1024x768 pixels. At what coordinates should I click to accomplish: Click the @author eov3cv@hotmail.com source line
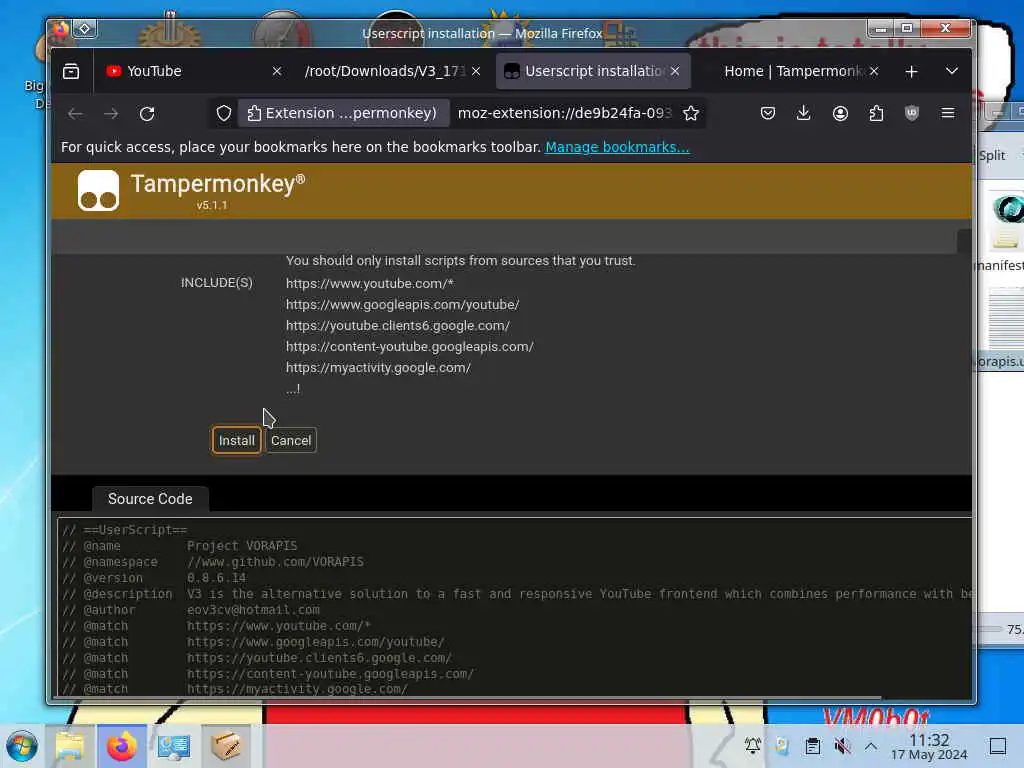[x=191, y=610]
